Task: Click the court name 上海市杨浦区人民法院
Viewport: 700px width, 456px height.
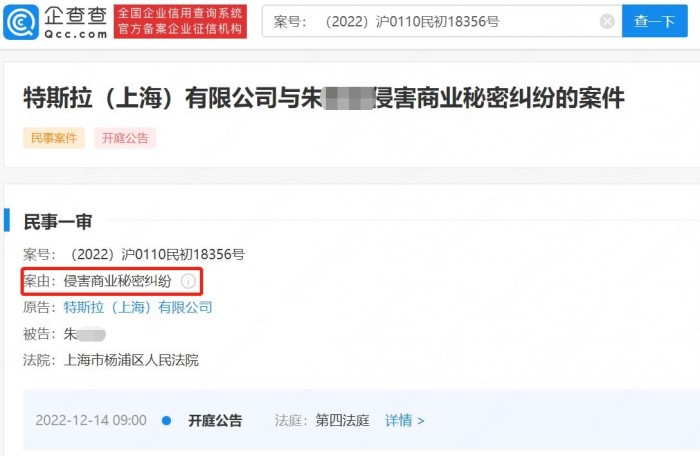Action: point(131,360)
